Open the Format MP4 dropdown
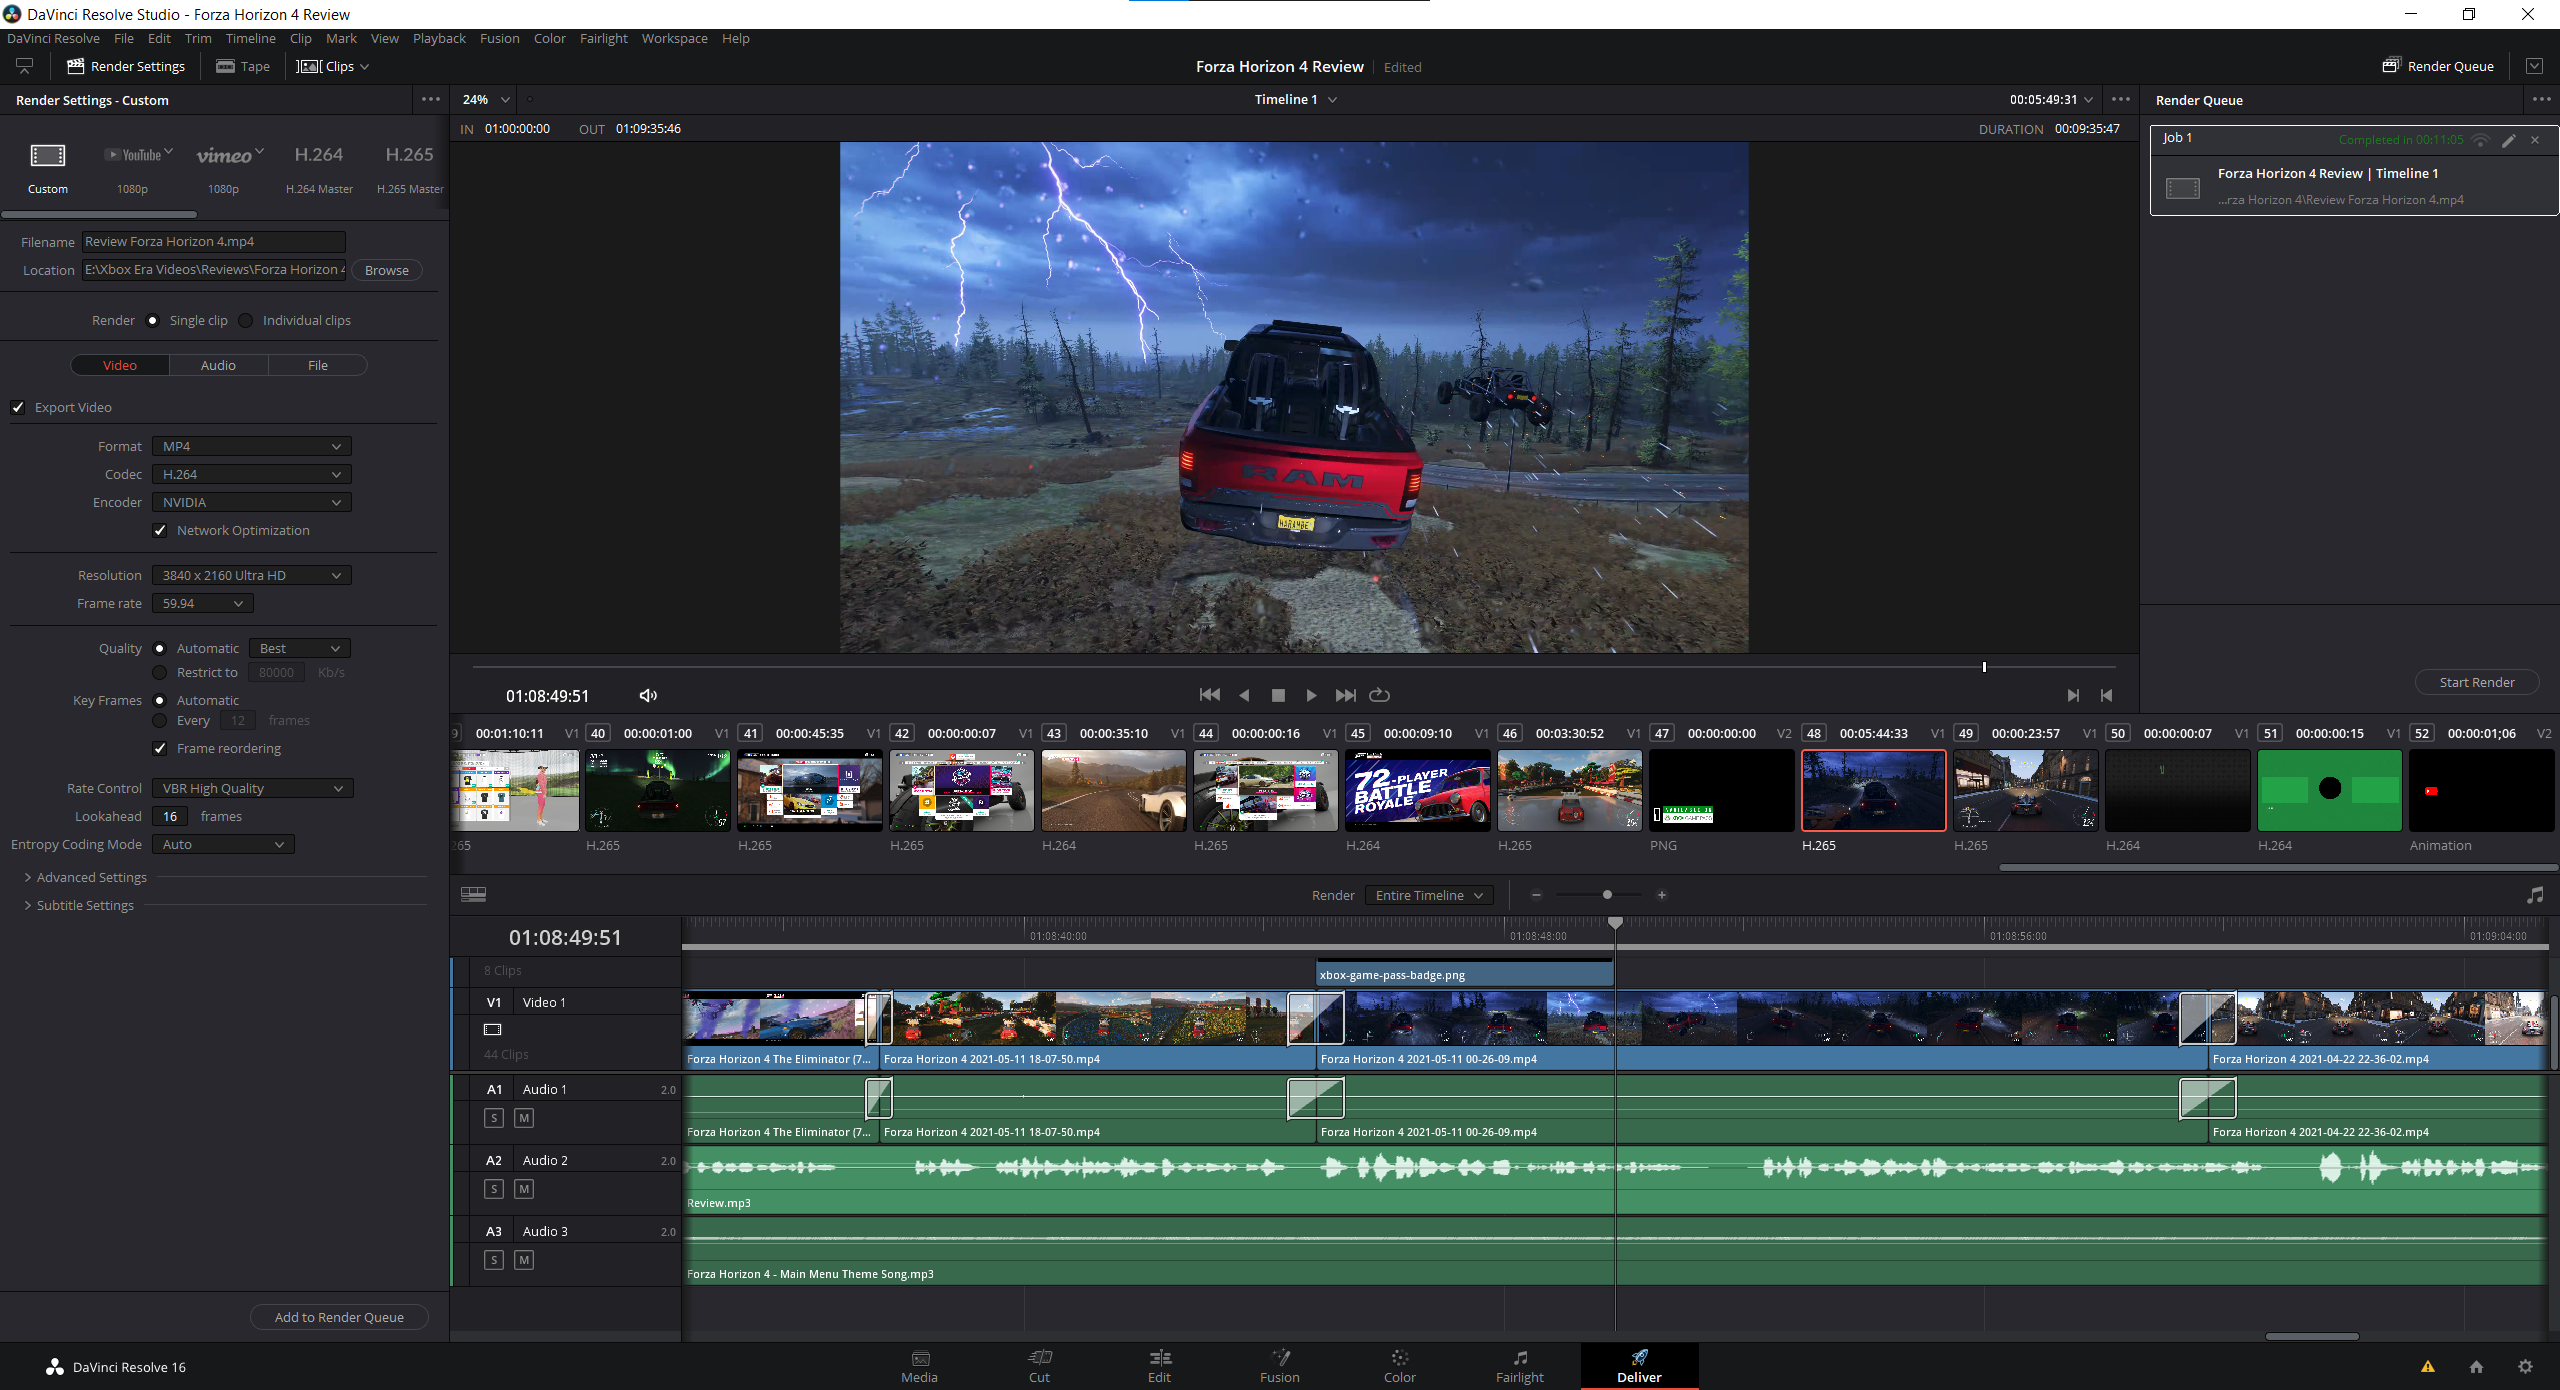This screenshot has width=2560, height=1390. pyautogui.click(x=252, y=446)
